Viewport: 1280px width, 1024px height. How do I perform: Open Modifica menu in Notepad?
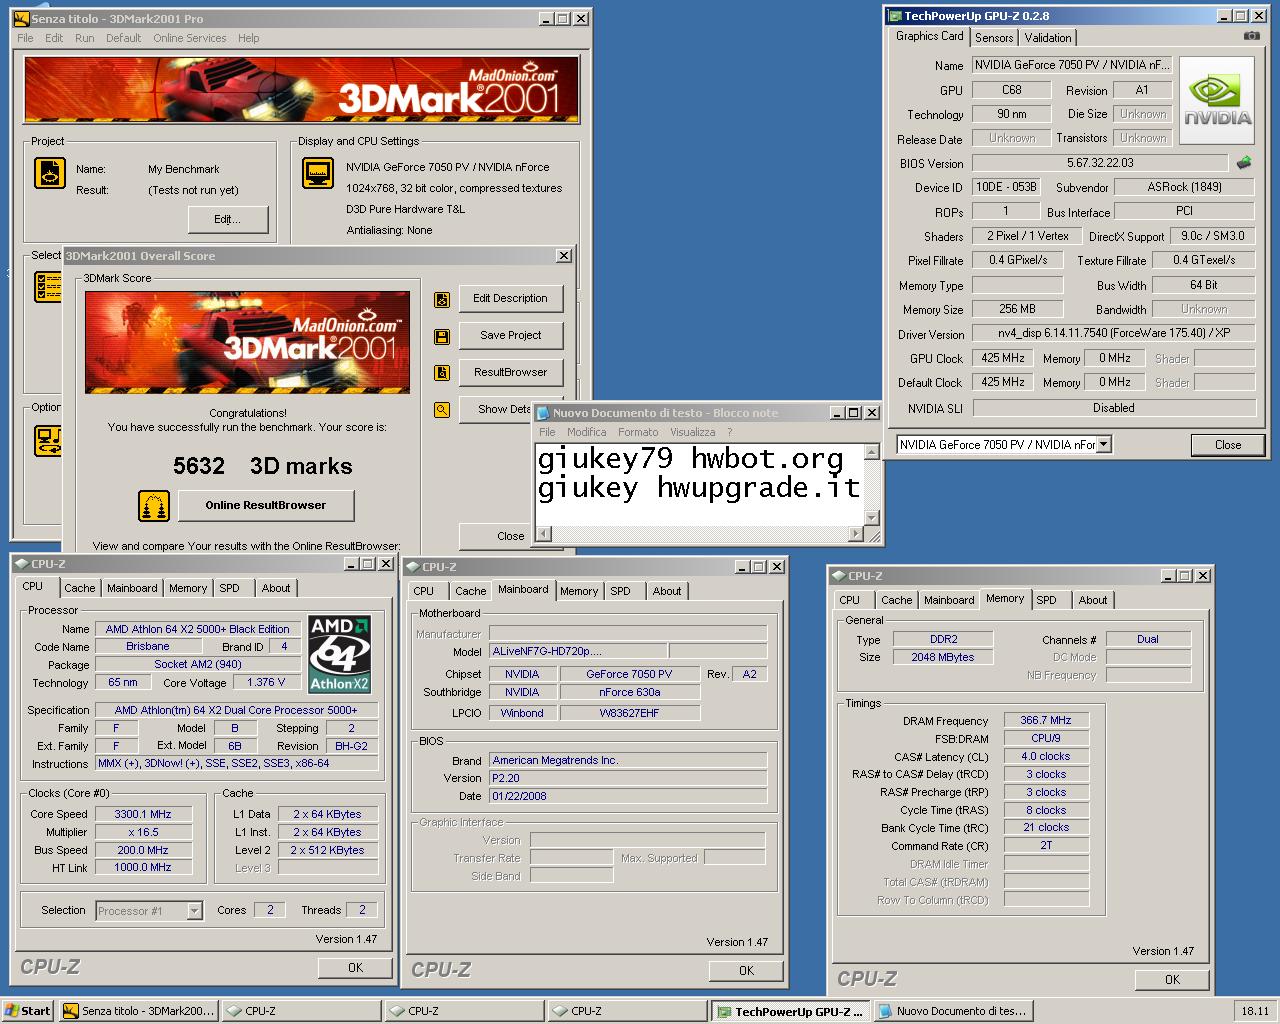586,432
